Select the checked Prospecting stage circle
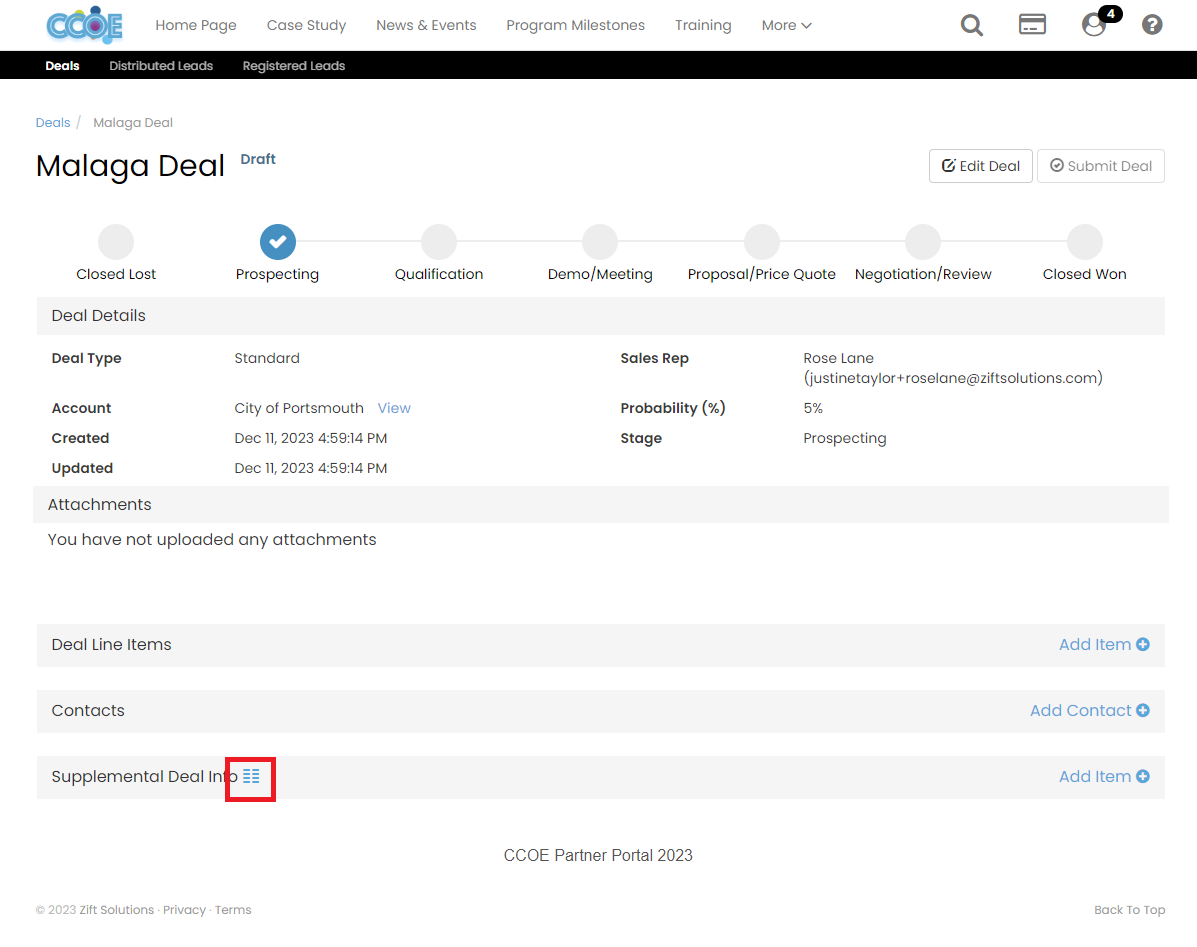The height and width of the screenshot is (947, 1197). pyautogui.click(x=278, y=242)
